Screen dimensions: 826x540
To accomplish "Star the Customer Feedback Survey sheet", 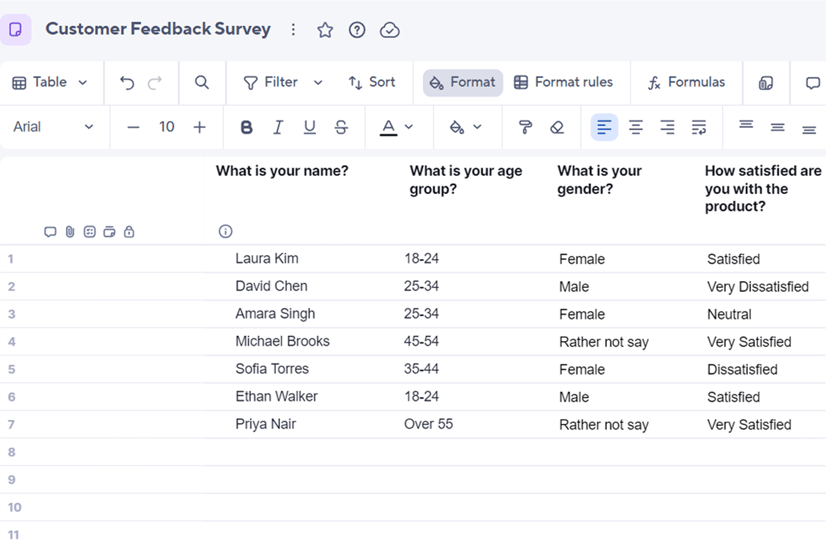I will click(325, 30).
